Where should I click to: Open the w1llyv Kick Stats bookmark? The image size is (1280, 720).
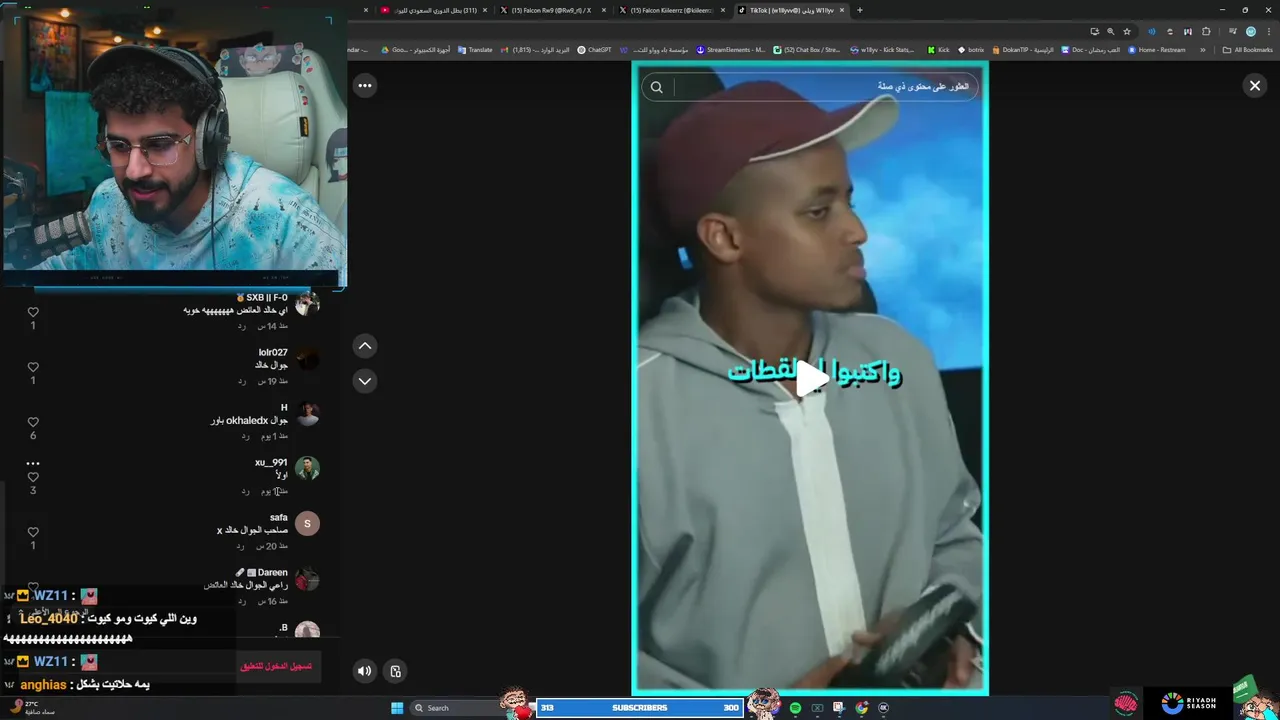click(882, 49)
